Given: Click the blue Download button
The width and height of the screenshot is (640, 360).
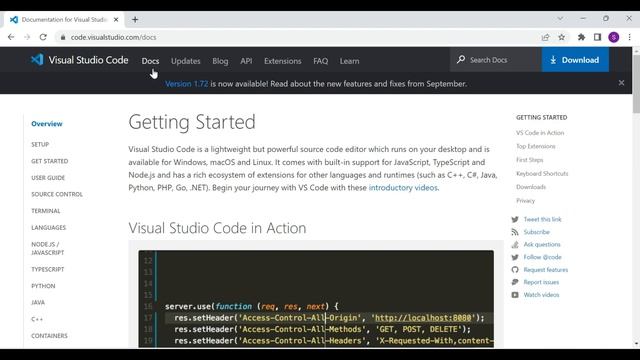Looking at the screenshot, I should click(x=575, y=60).
